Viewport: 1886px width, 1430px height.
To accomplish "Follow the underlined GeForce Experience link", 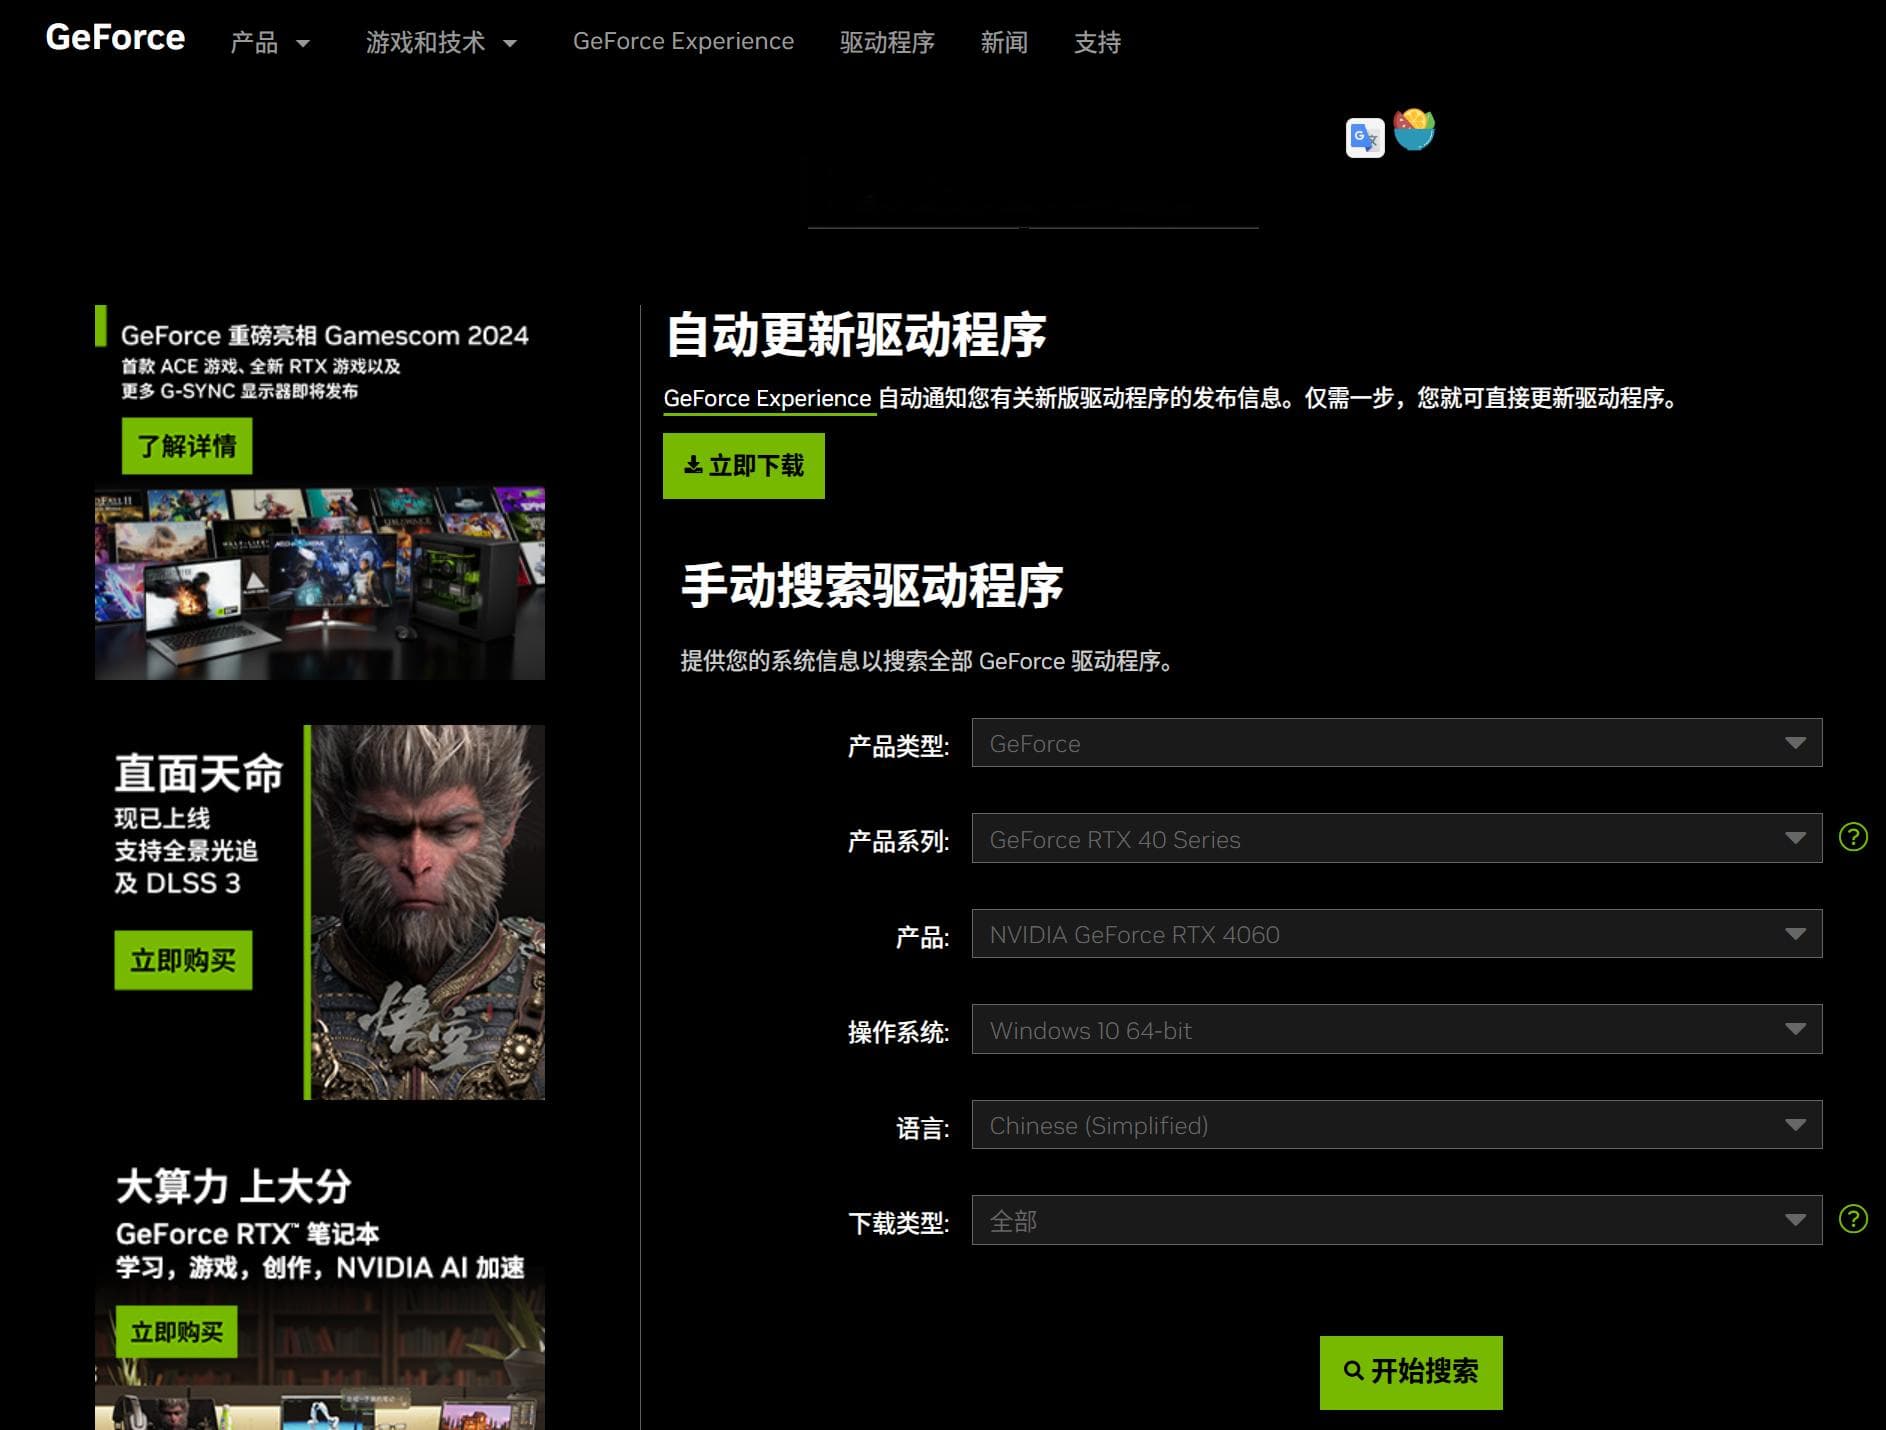I will [768, 399].
